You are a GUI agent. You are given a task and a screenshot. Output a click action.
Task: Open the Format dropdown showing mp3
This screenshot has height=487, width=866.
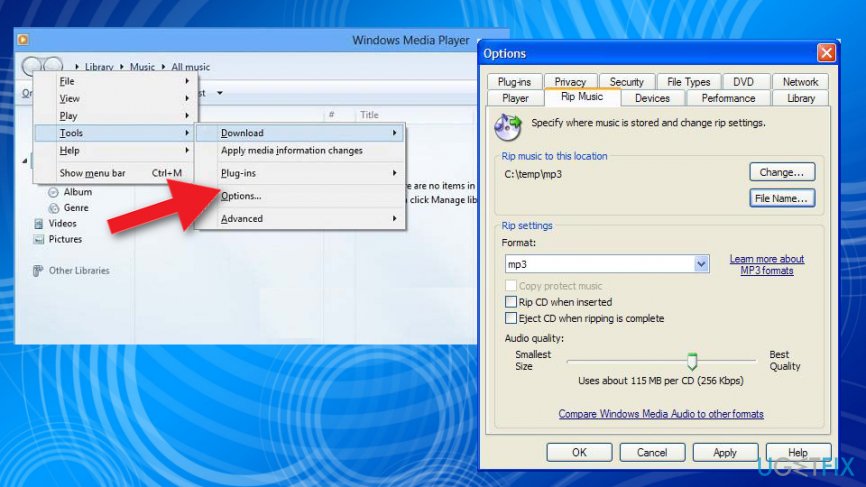pos(701,264)
